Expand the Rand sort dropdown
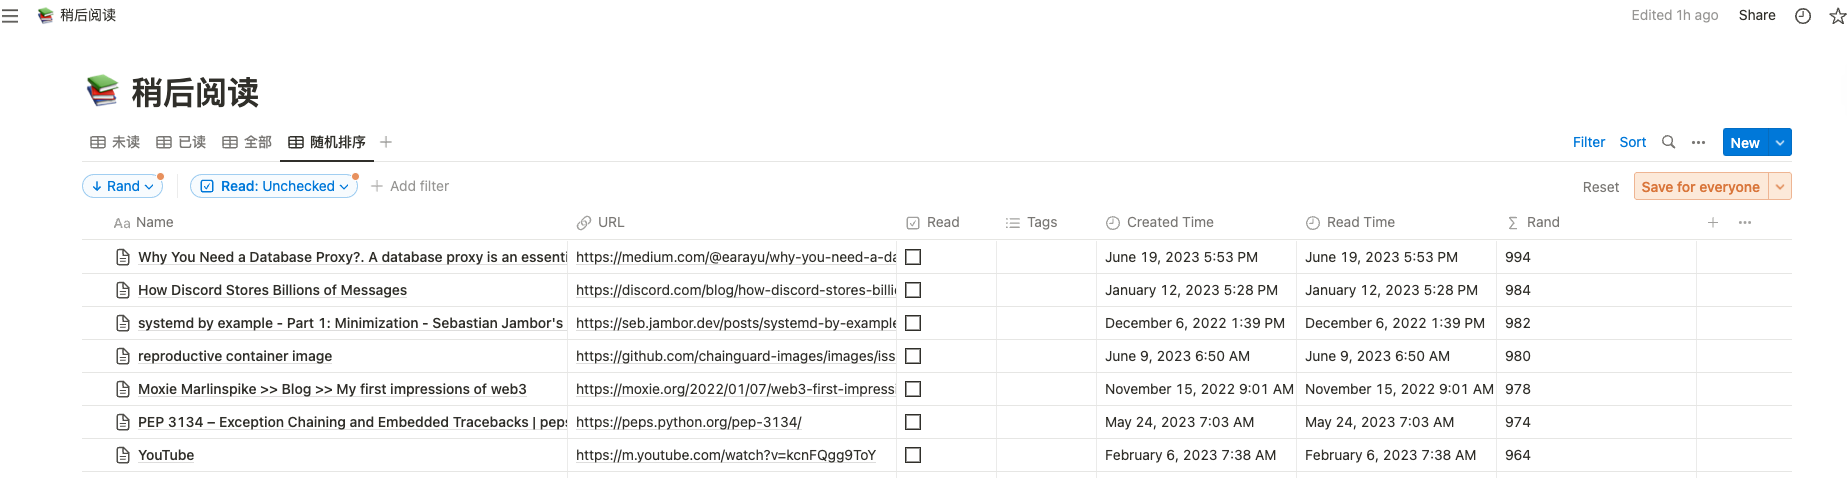 click(x=123, y=186)
